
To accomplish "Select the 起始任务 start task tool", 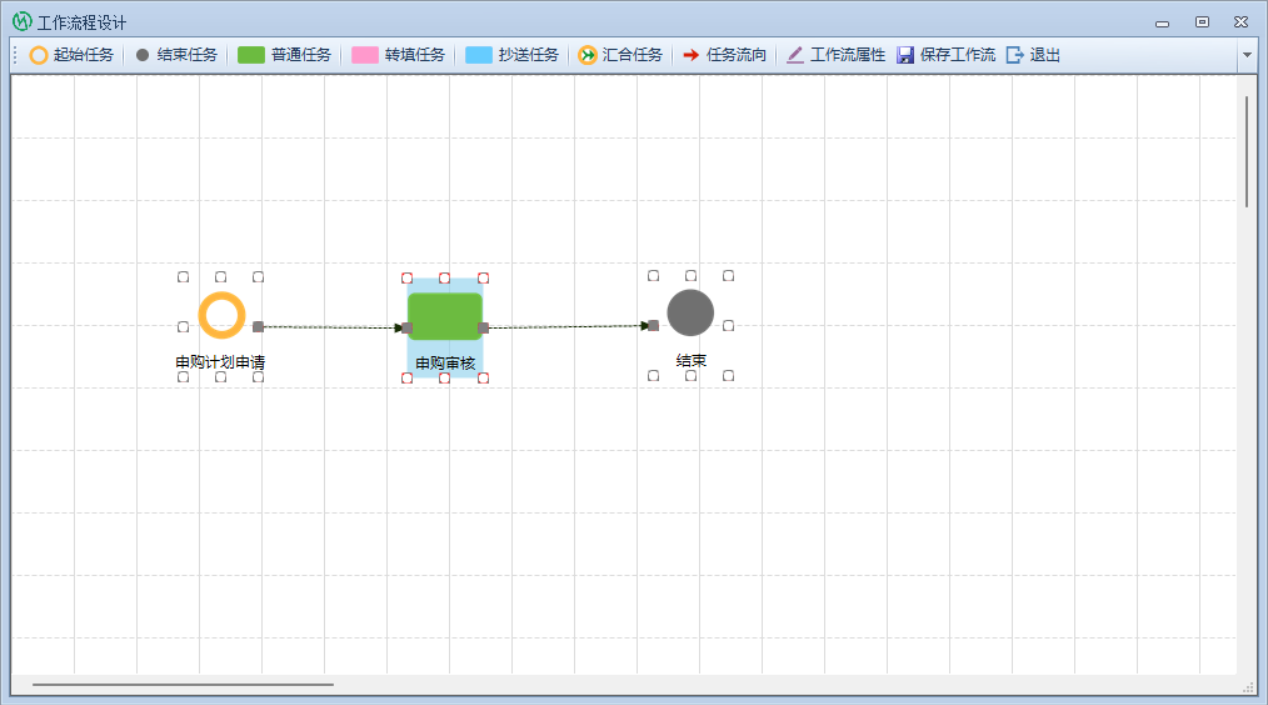I will tap(71, 55).
